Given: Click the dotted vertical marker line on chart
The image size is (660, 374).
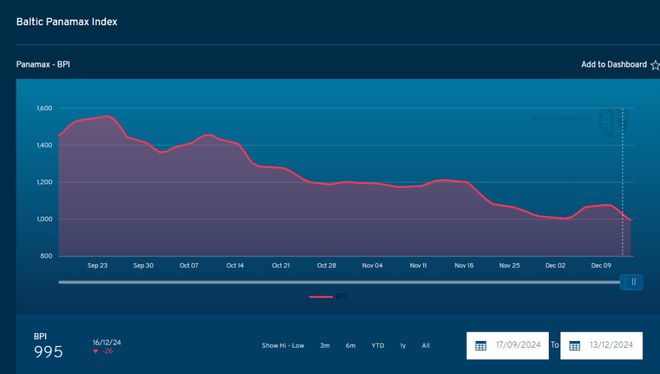Looking at the screenshot, I should [623, 182].
